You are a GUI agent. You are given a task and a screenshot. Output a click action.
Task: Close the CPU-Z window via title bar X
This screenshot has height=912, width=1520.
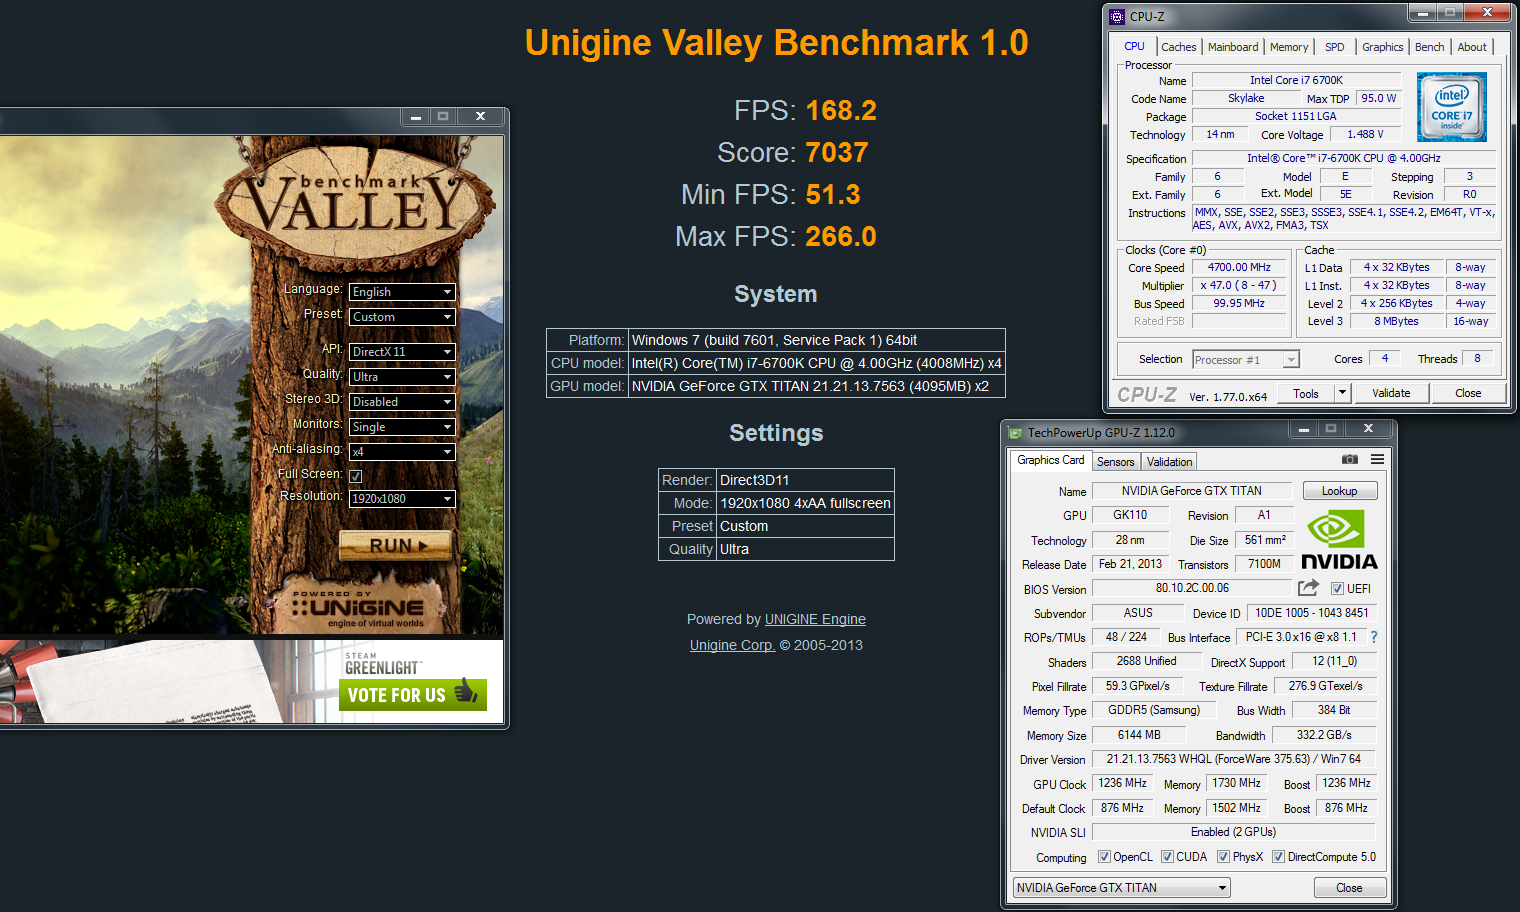(x=1488, y=13)
